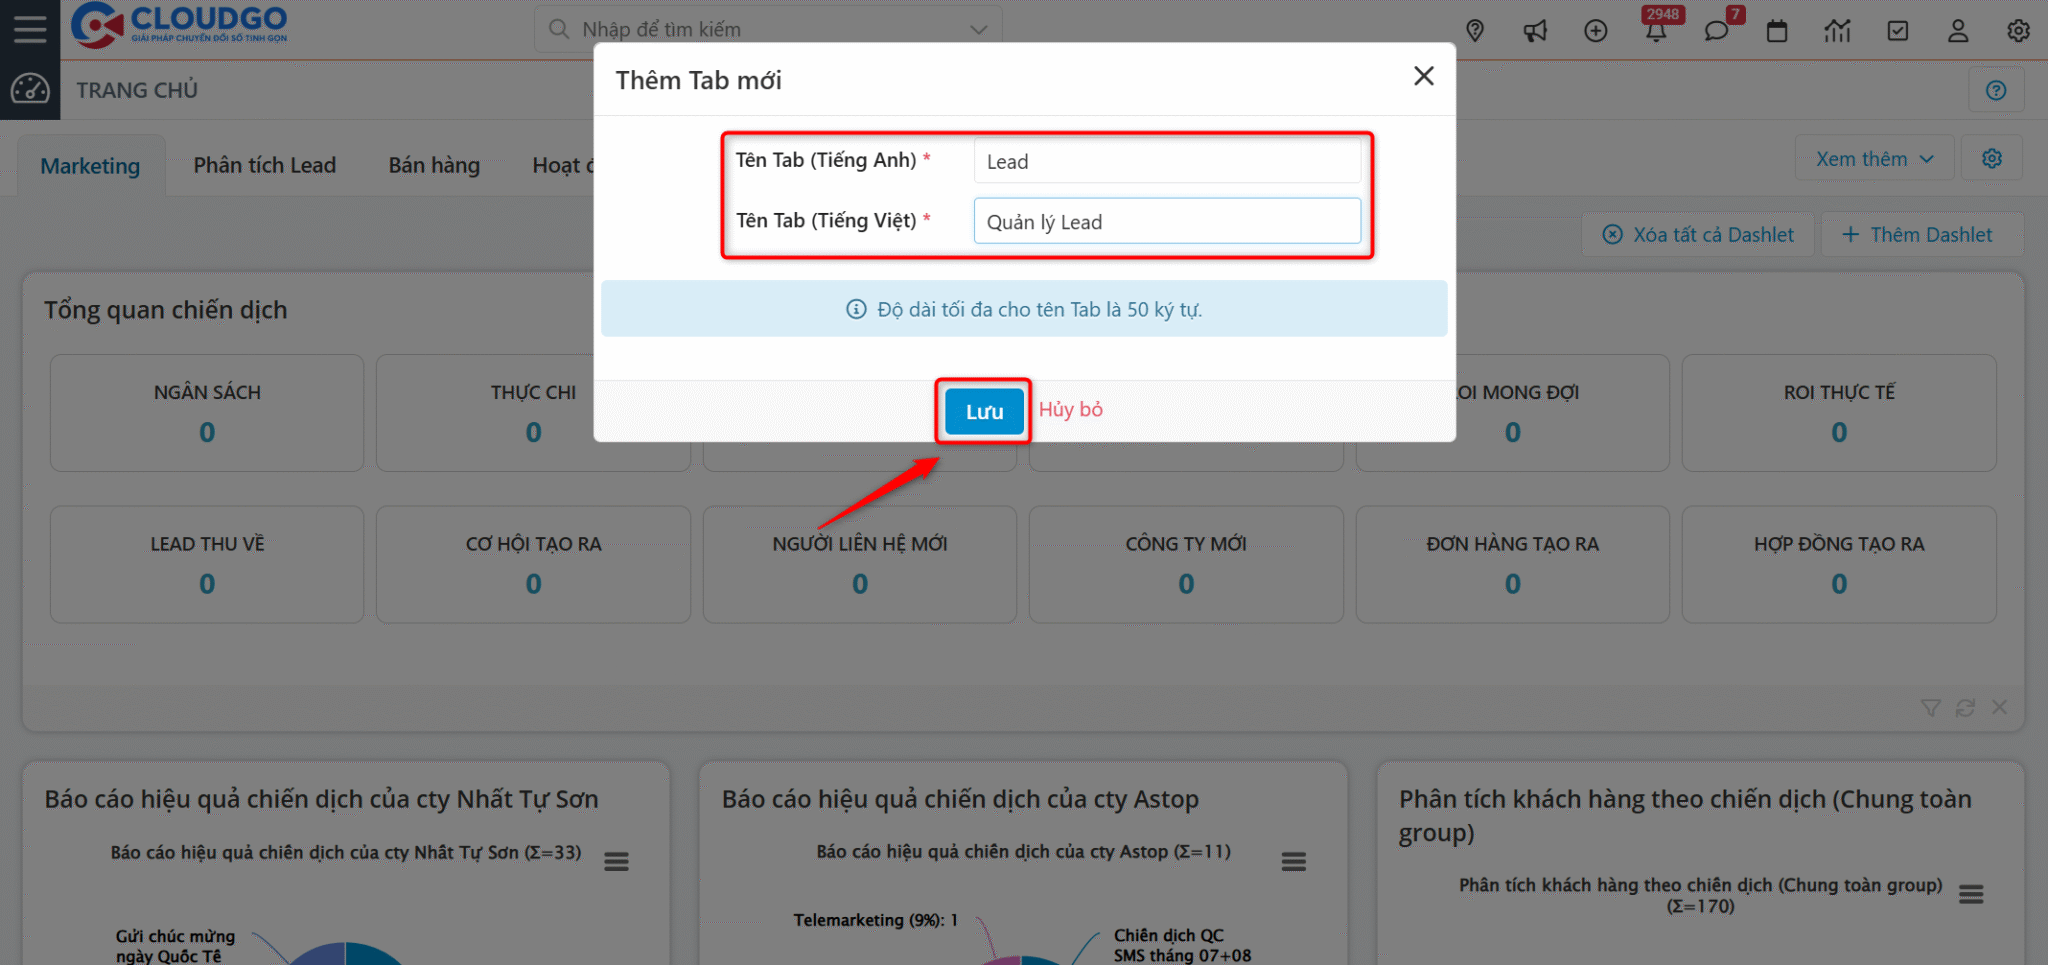Click the LEAD THU VỀ card
Image resolution: width=2048 pixels, height=965 pixels.
coord(207,565)
